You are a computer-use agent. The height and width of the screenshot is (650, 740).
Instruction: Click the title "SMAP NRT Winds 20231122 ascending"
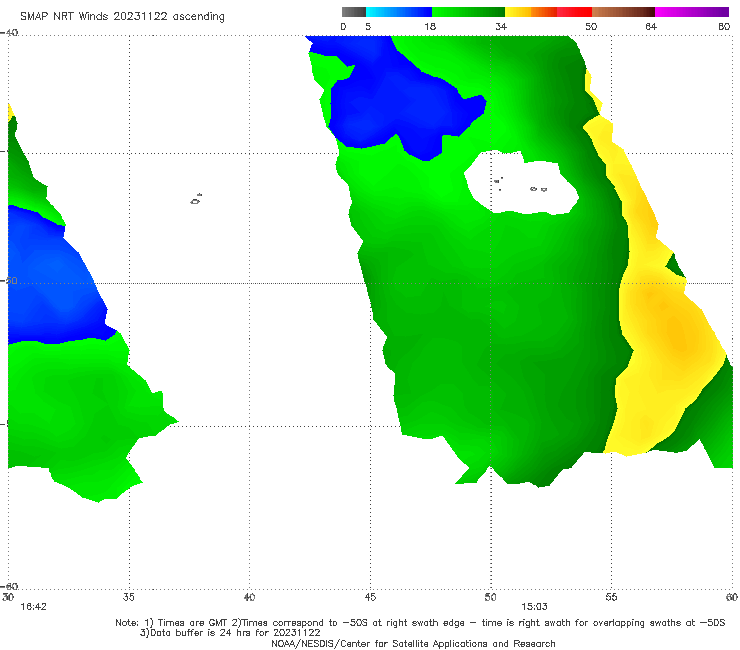(x=122, y=17)
